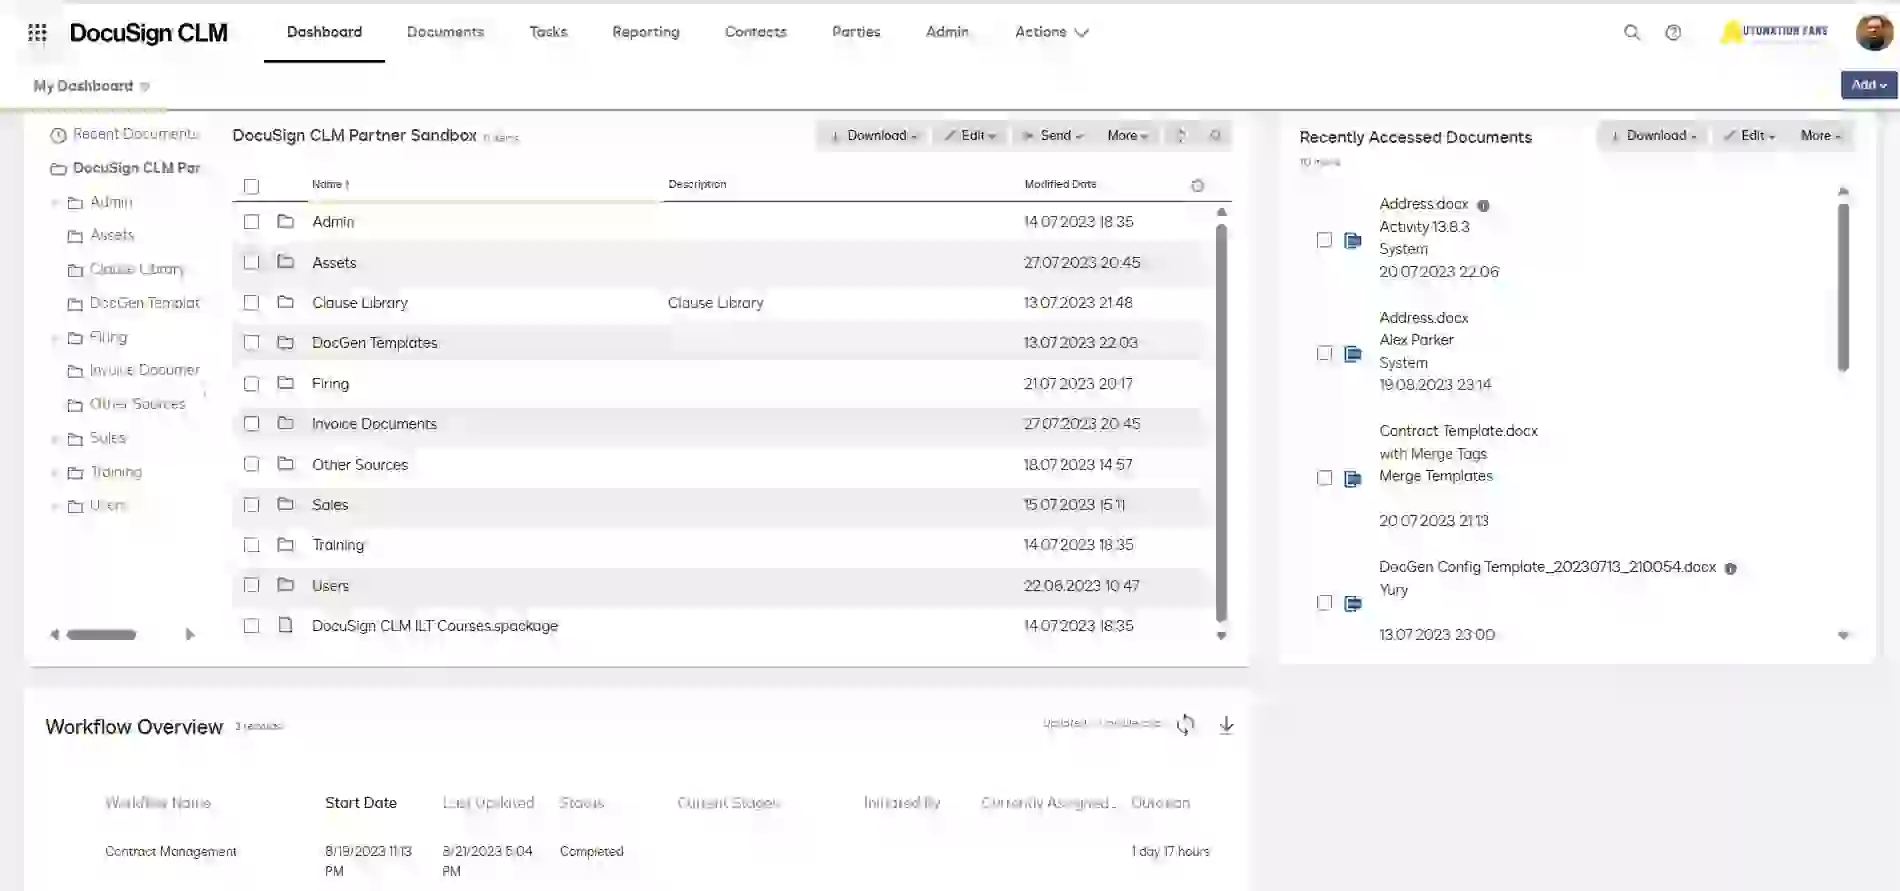Click the Users folder icon in list
1900x891 pixels.
pos(285,585)
